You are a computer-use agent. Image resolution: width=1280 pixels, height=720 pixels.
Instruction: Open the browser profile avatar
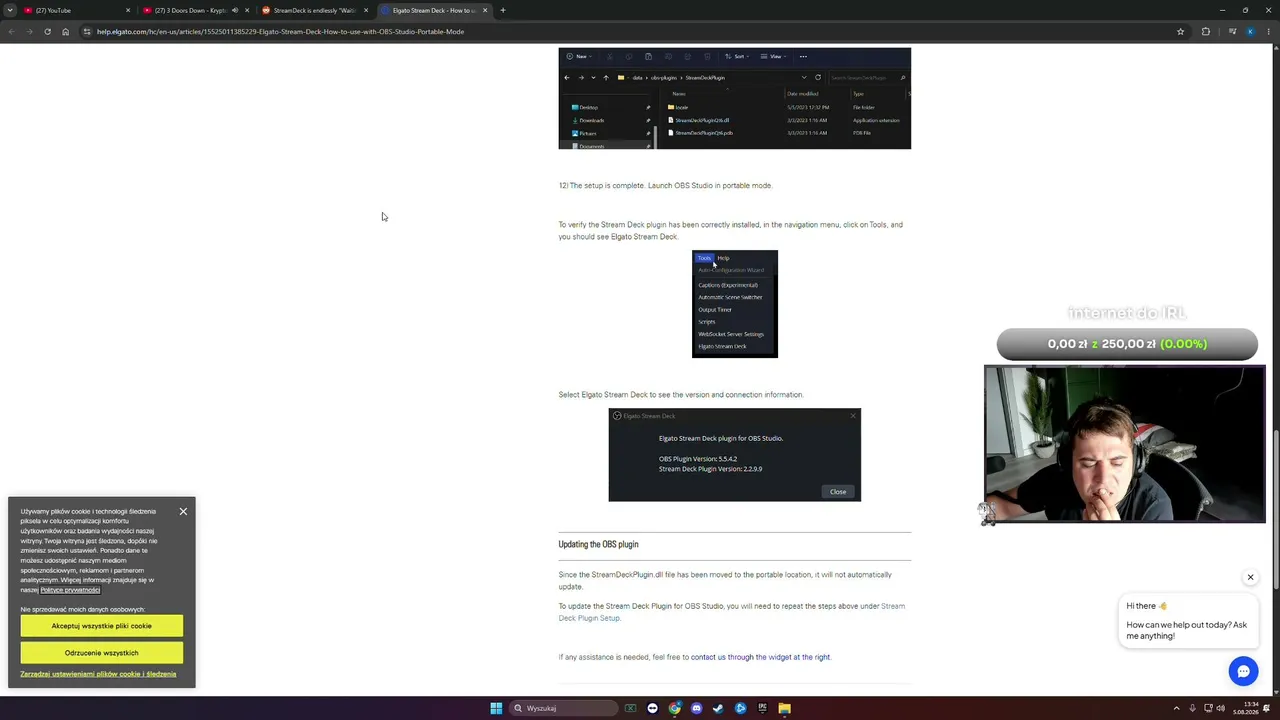[1250, 31]
